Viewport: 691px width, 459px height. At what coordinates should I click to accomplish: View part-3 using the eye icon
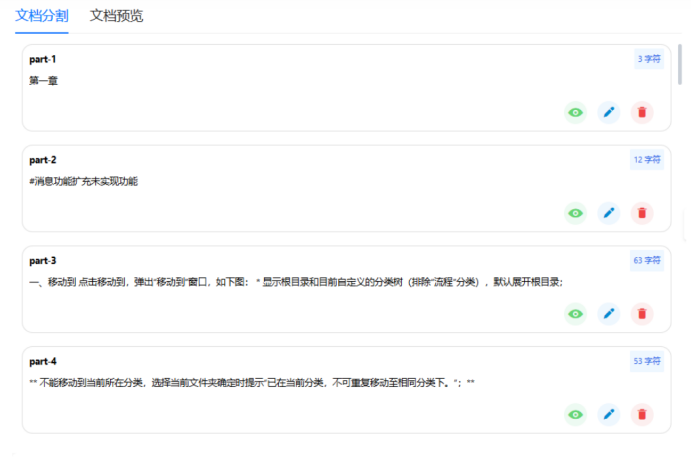[x=575, y=314]
